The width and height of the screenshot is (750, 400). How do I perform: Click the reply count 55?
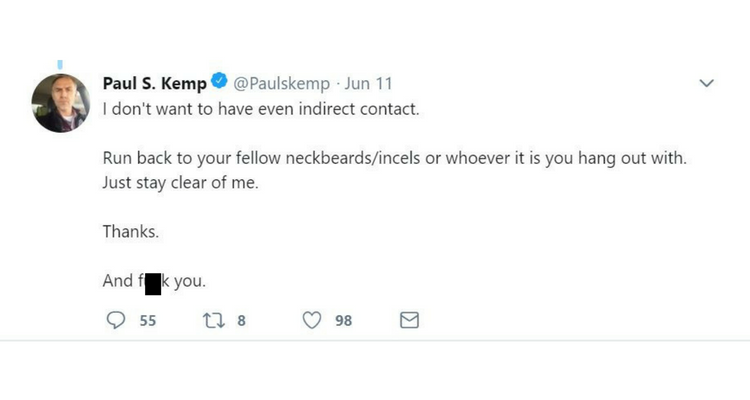click(x=147, y=321)
